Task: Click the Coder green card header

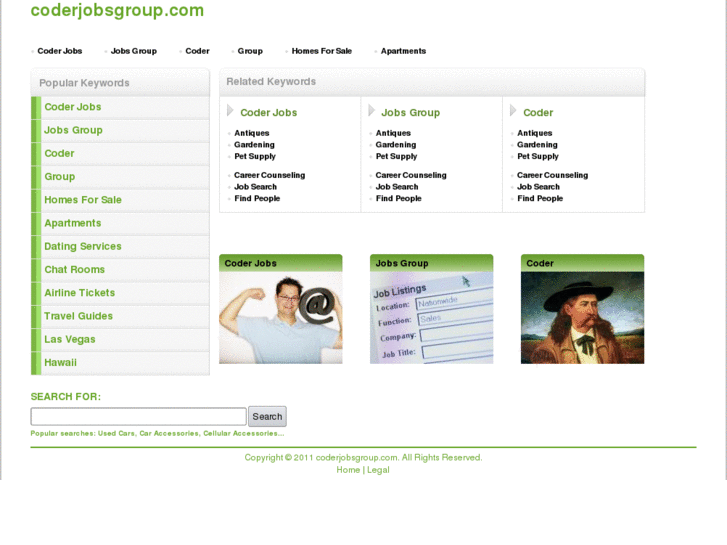Action: tap(582, 263)
